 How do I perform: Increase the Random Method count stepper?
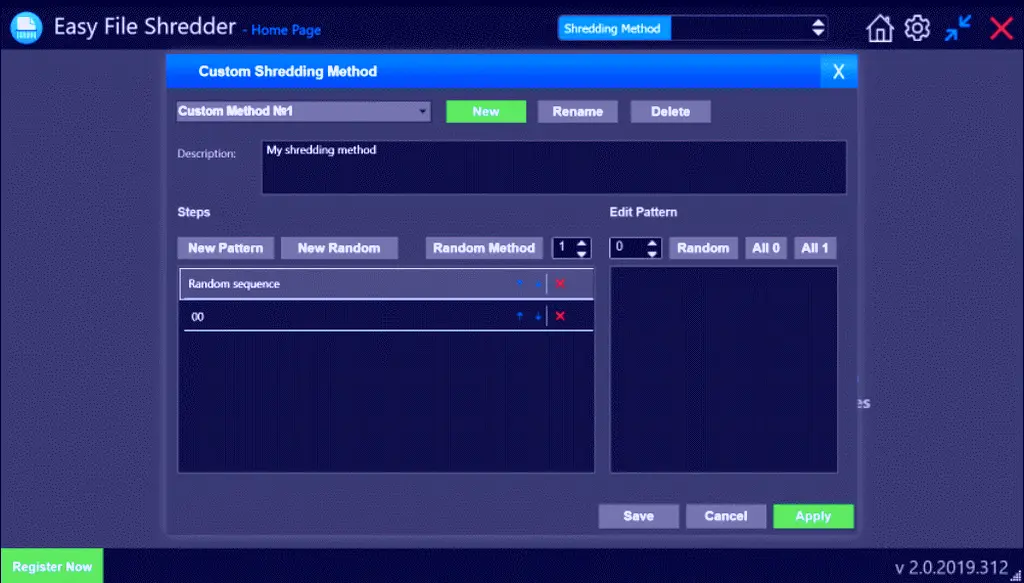(x=582, y=243)
